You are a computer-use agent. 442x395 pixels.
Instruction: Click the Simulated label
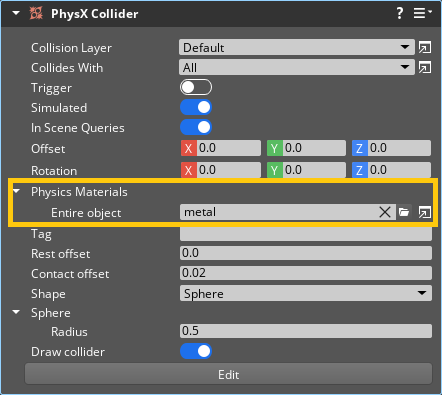coord(59,108)
